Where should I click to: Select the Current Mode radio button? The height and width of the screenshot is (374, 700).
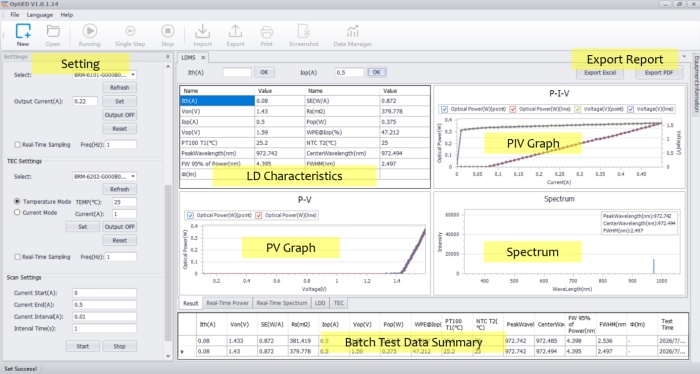point(17,212)
